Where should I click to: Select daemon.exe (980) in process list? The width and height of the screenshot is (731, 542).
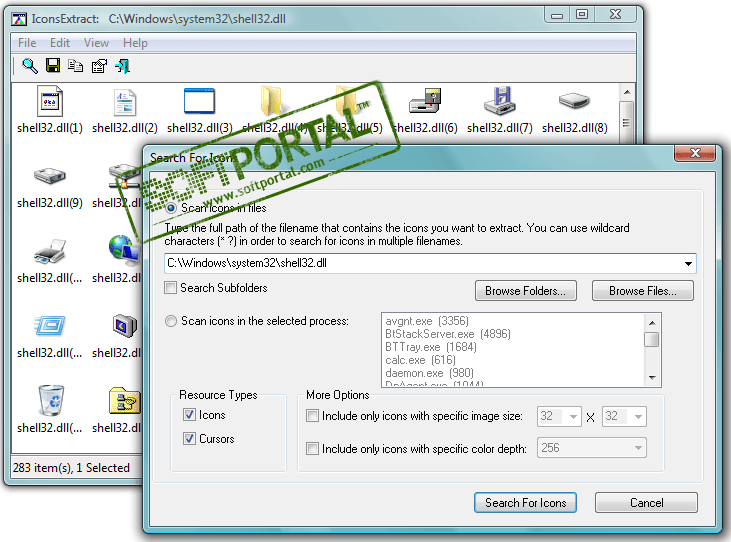pyautogui.click(x=429, y=373)
